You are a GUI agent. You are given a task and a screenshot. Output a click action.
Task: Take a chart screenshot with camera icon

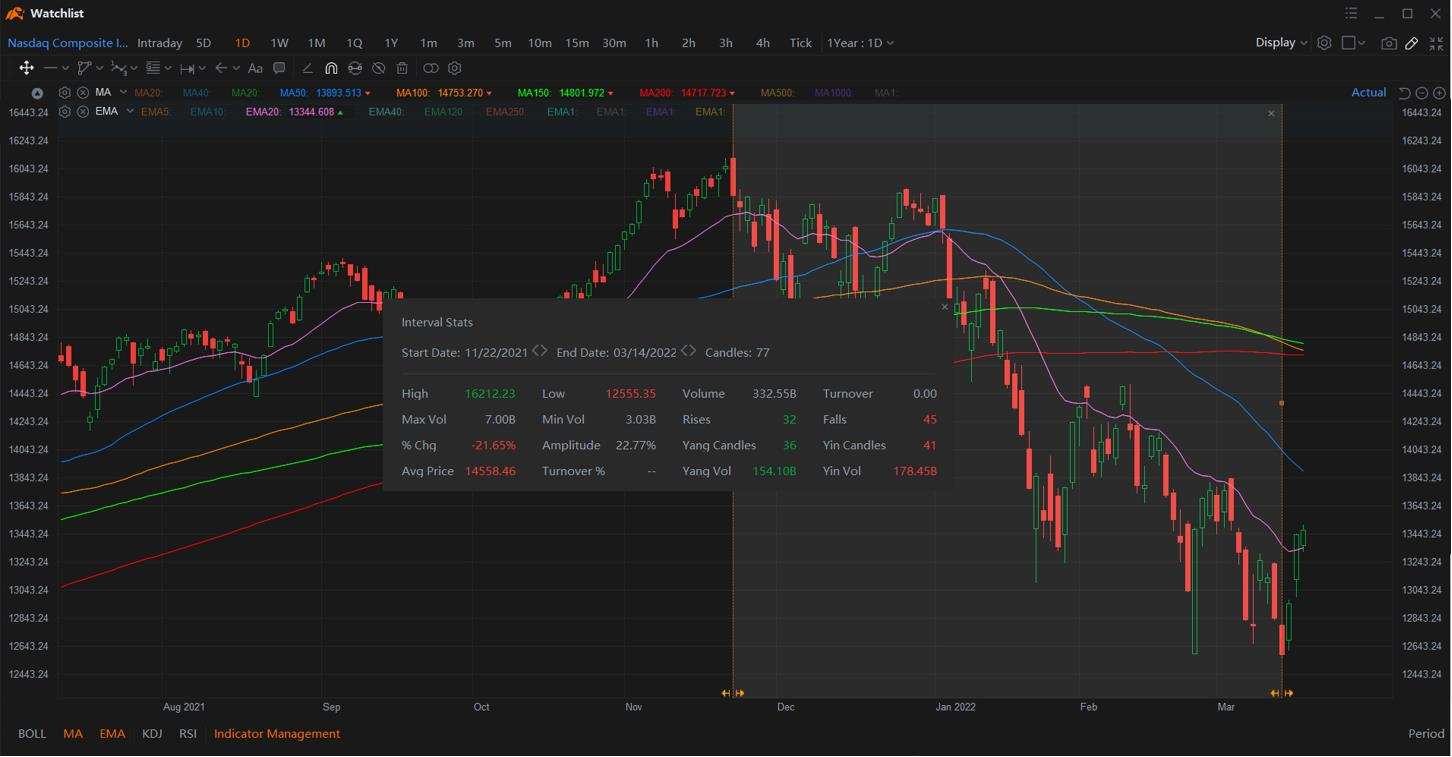click(x=1388, y=43)
